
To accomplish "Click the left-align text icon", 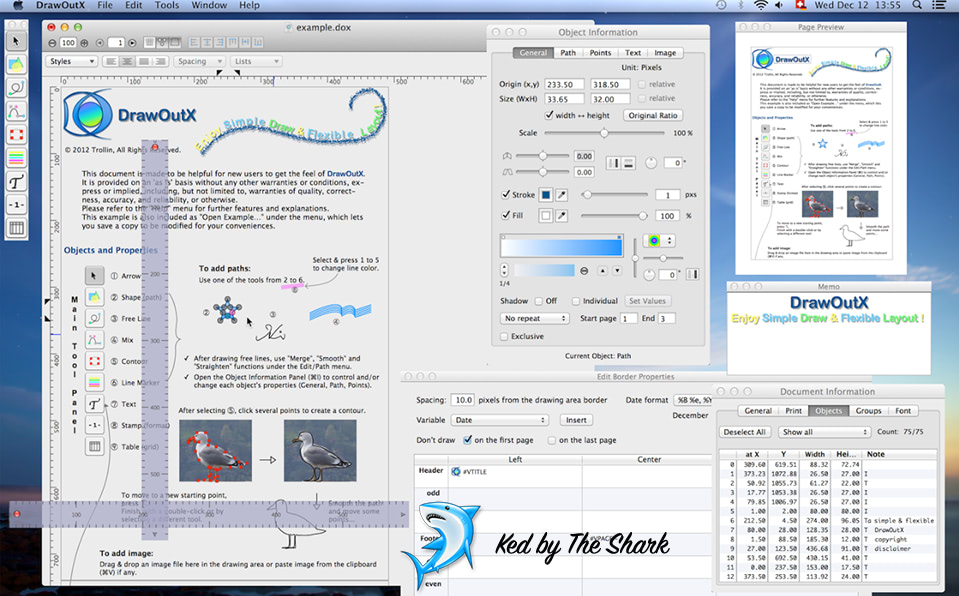I will [x=111, y=61].
